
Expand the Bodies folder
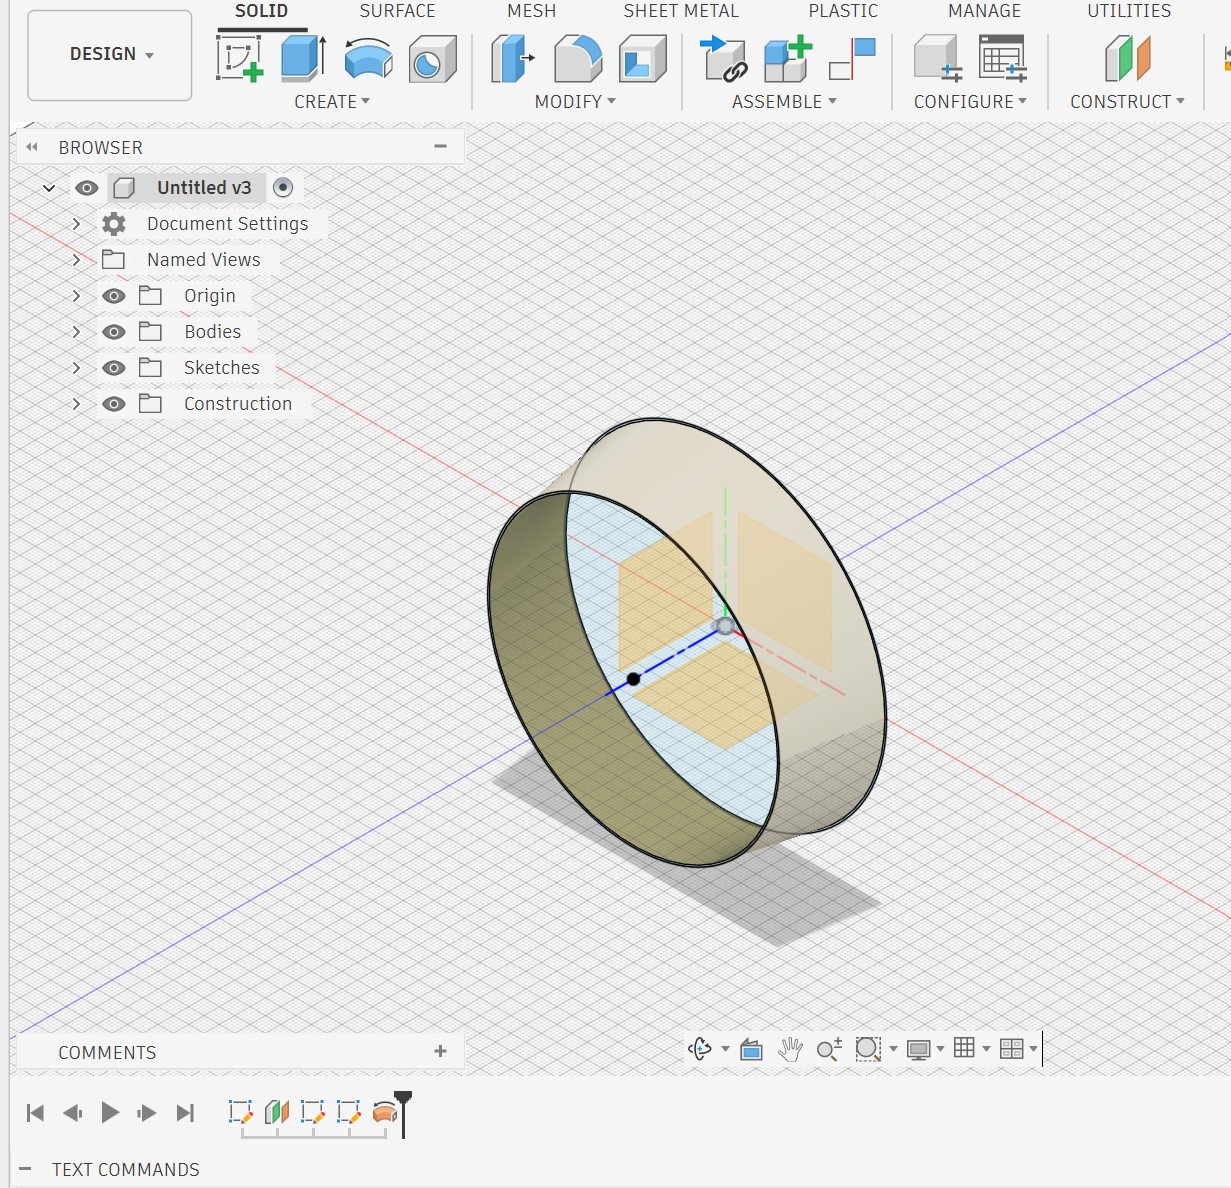tap(76, 332)
